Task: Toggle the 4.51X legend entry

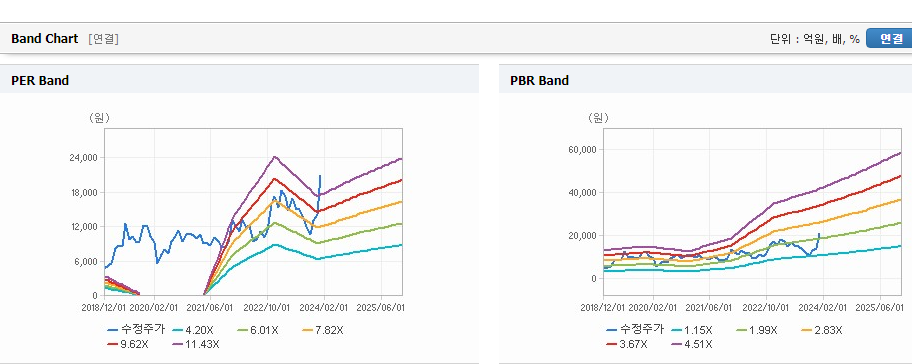Action: [x=692, y=344]
